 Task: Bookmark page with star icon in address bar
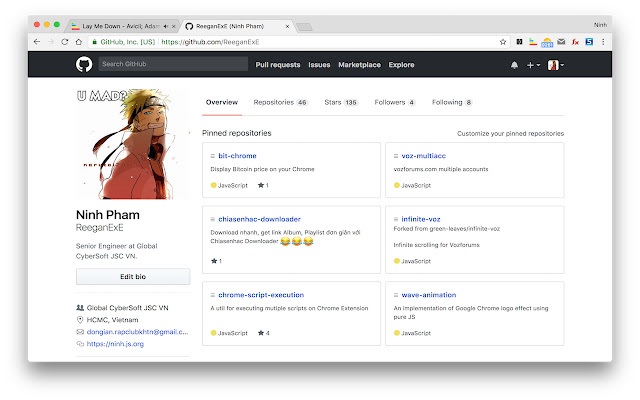503,42
